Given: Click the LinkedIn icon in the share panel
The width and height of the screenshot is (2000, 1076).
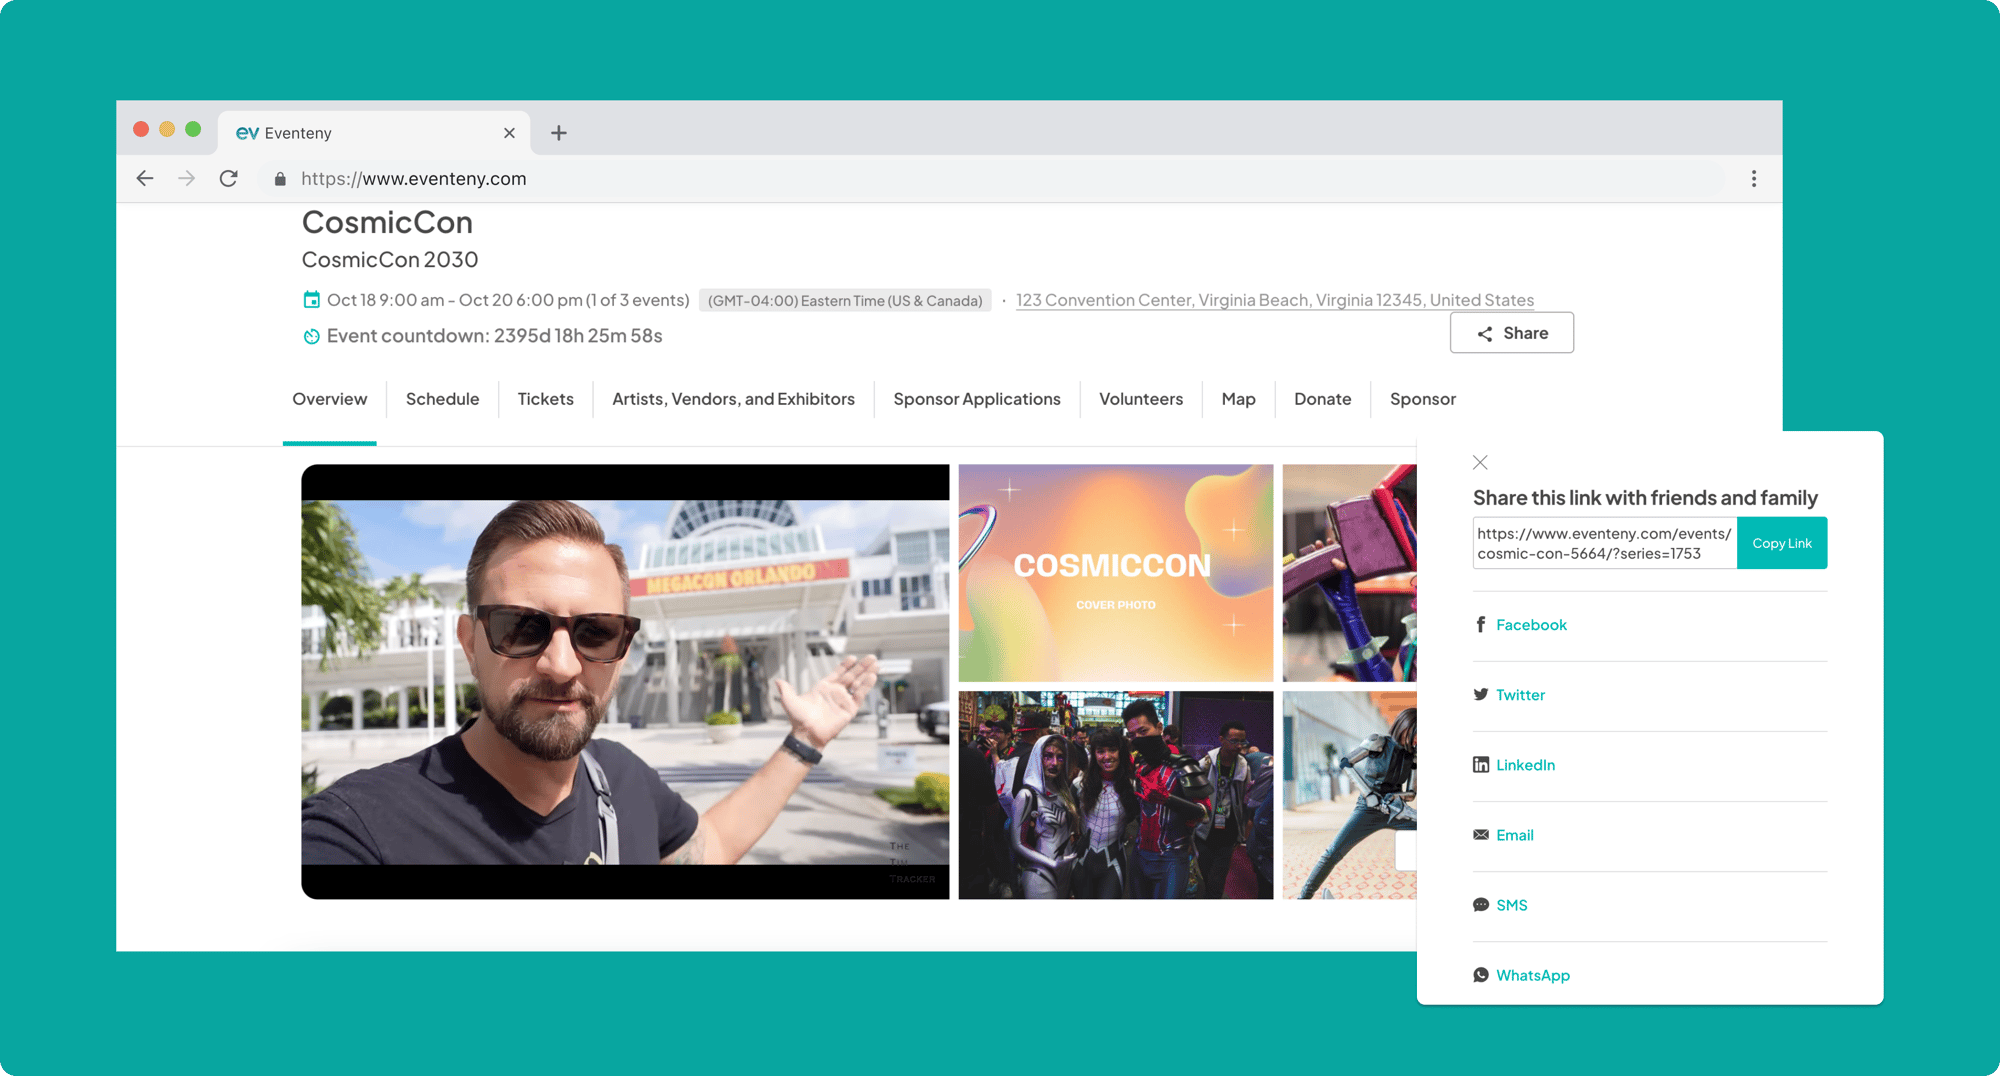Looking at the screenshot, I should (x=1481, y=765).
